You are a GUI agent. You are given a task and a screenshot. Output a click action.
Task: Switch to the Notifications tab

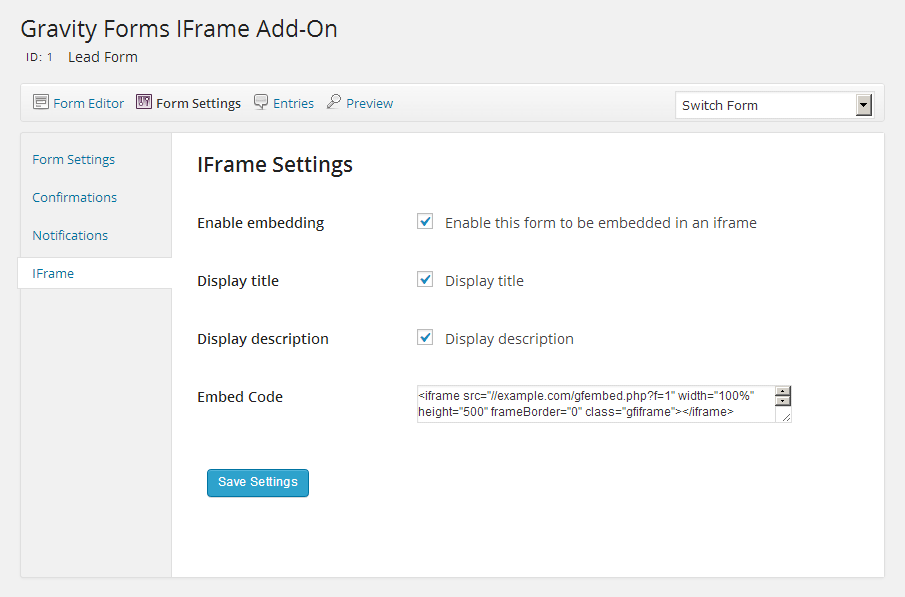[70, 235]
